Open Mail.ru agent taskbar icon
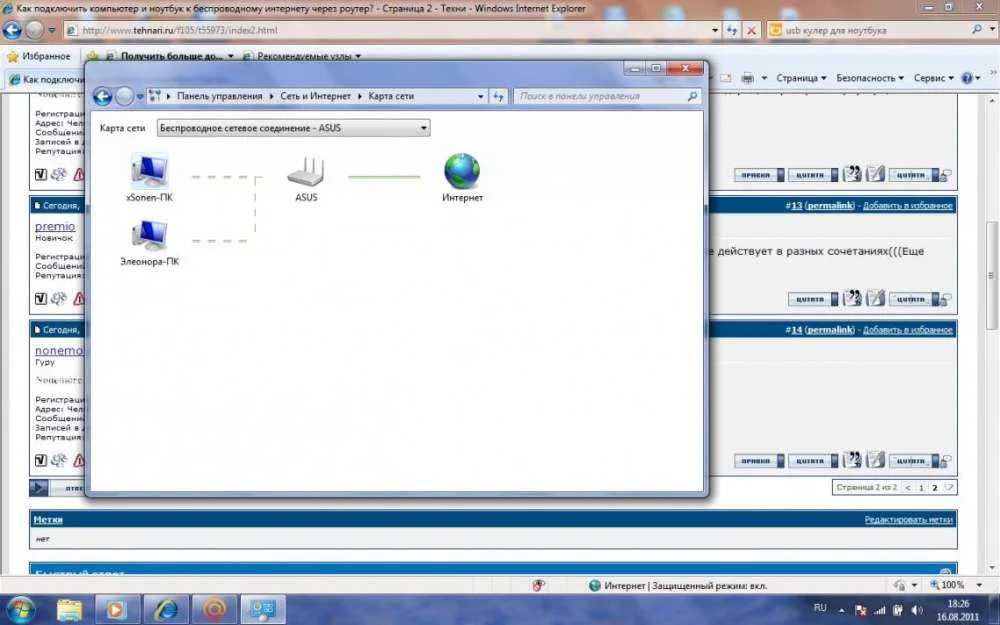Image resolution: width=1000 pixels, height=625 pixels. tap(214, 610)
